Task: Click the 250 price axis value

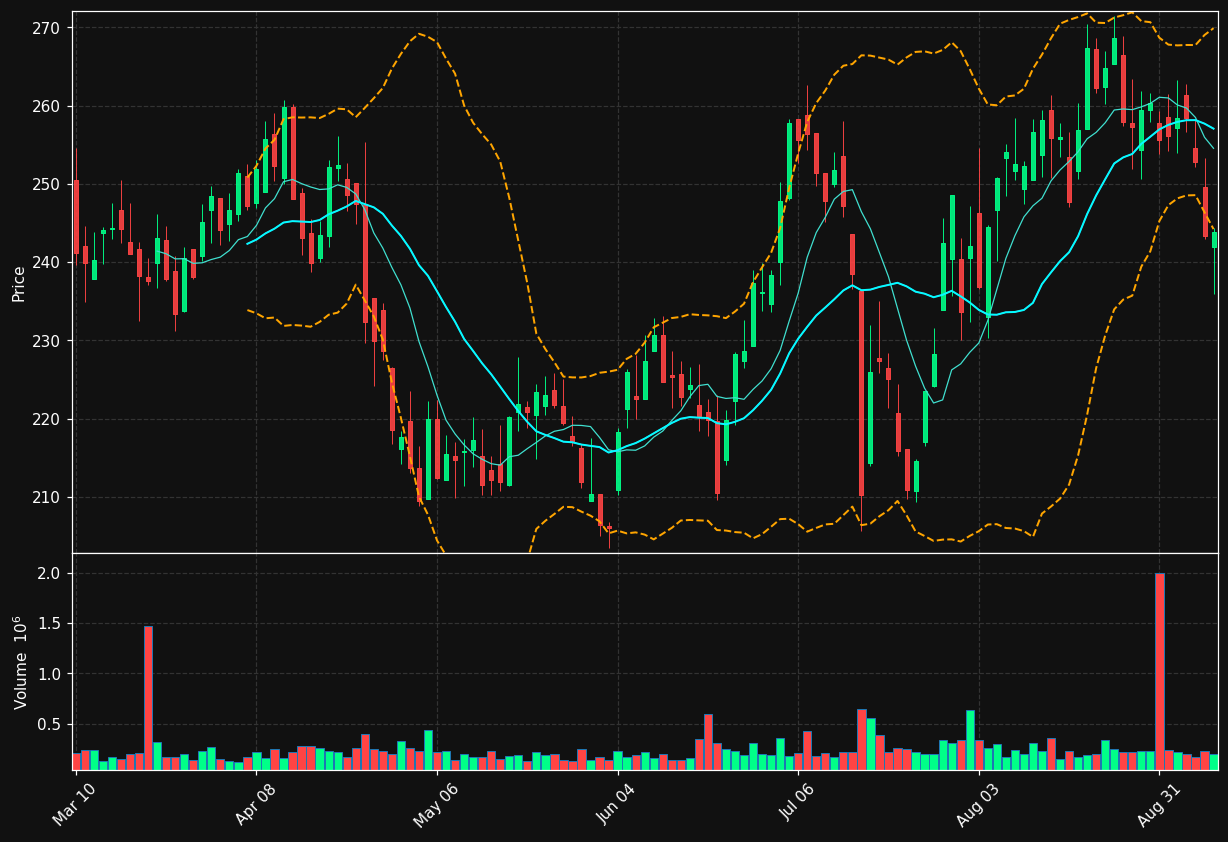Action: click(47, 184)
